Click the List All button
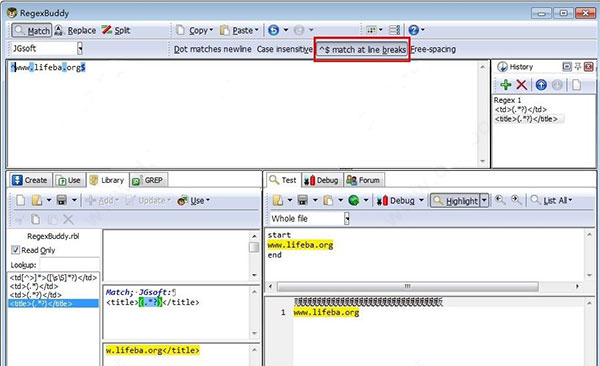The height and width of the screenshot is (366, 600). [551, 200]
